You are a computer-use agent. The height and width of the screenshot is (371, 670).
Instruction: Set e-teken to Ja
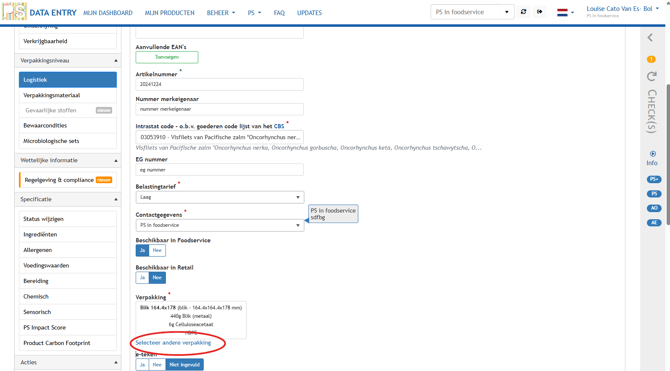click(142, 365)
